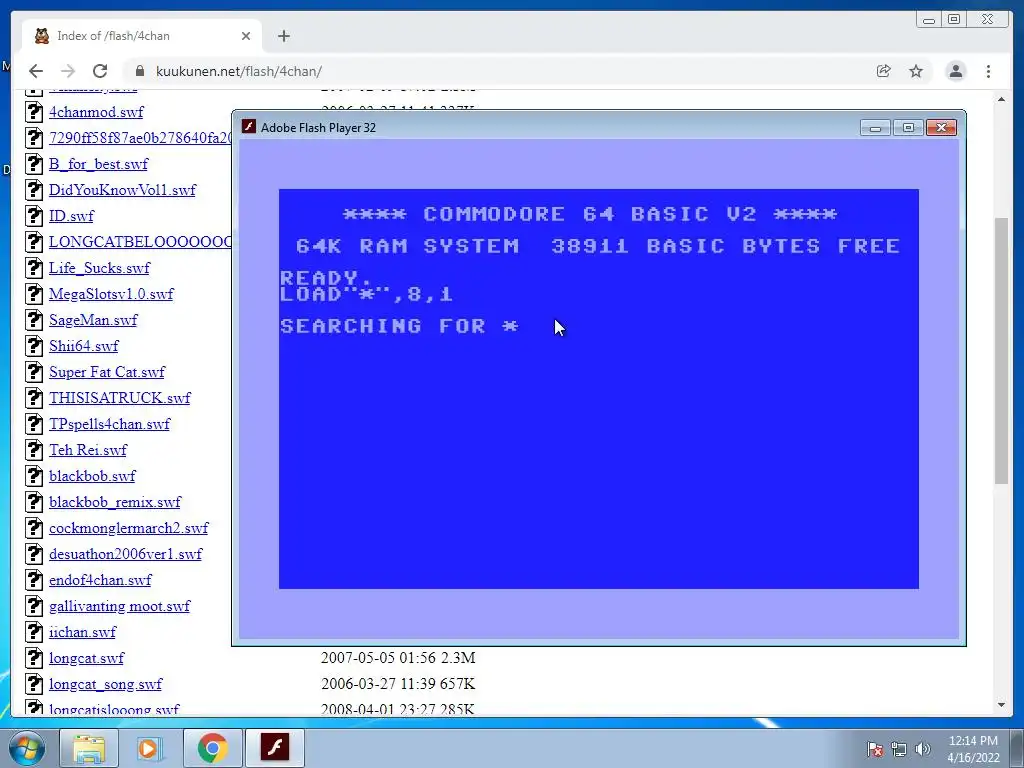Click the '2007-05-05 01:56 2.3M' entry
Screen dimensions: 1024x768
click(x=398, y=658)
